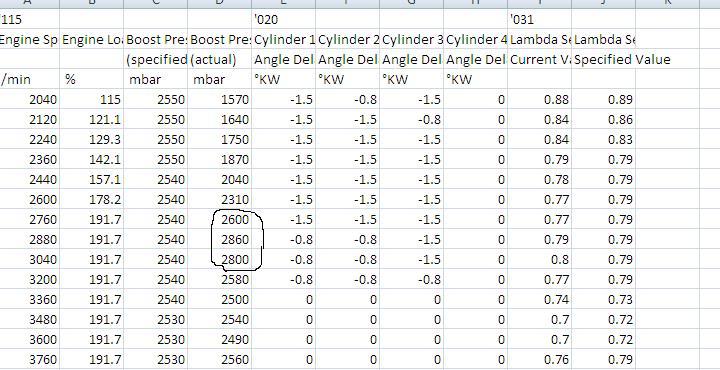
Task: Select actual boost pressure cell 2310
Action: pyautogui.click(x=219, y=200)
